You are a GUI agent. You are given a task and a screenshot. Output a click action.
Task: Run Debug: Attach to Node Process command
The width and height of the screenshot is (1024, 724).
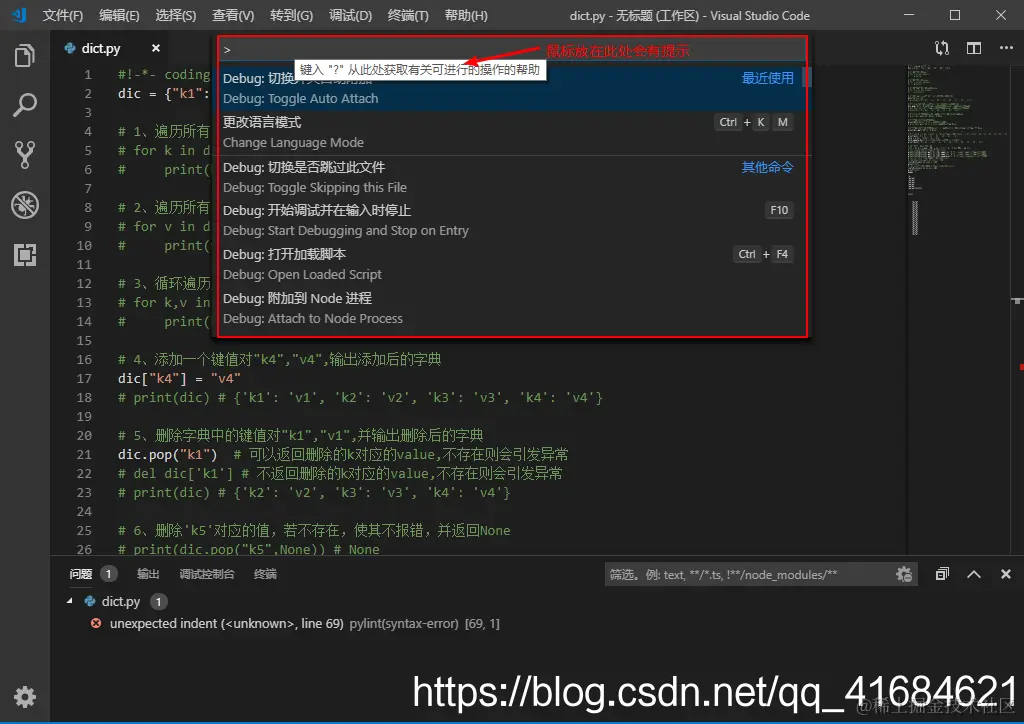click(513, 308)
